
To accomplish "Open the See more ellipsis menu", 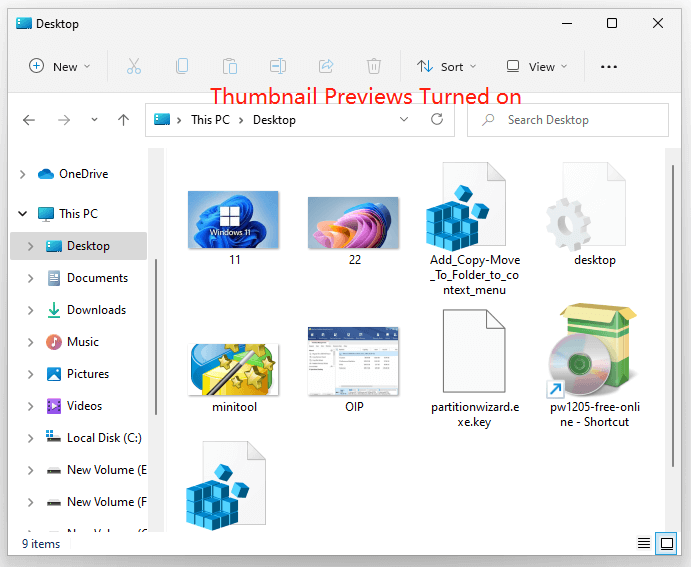I will pos(609,66).
